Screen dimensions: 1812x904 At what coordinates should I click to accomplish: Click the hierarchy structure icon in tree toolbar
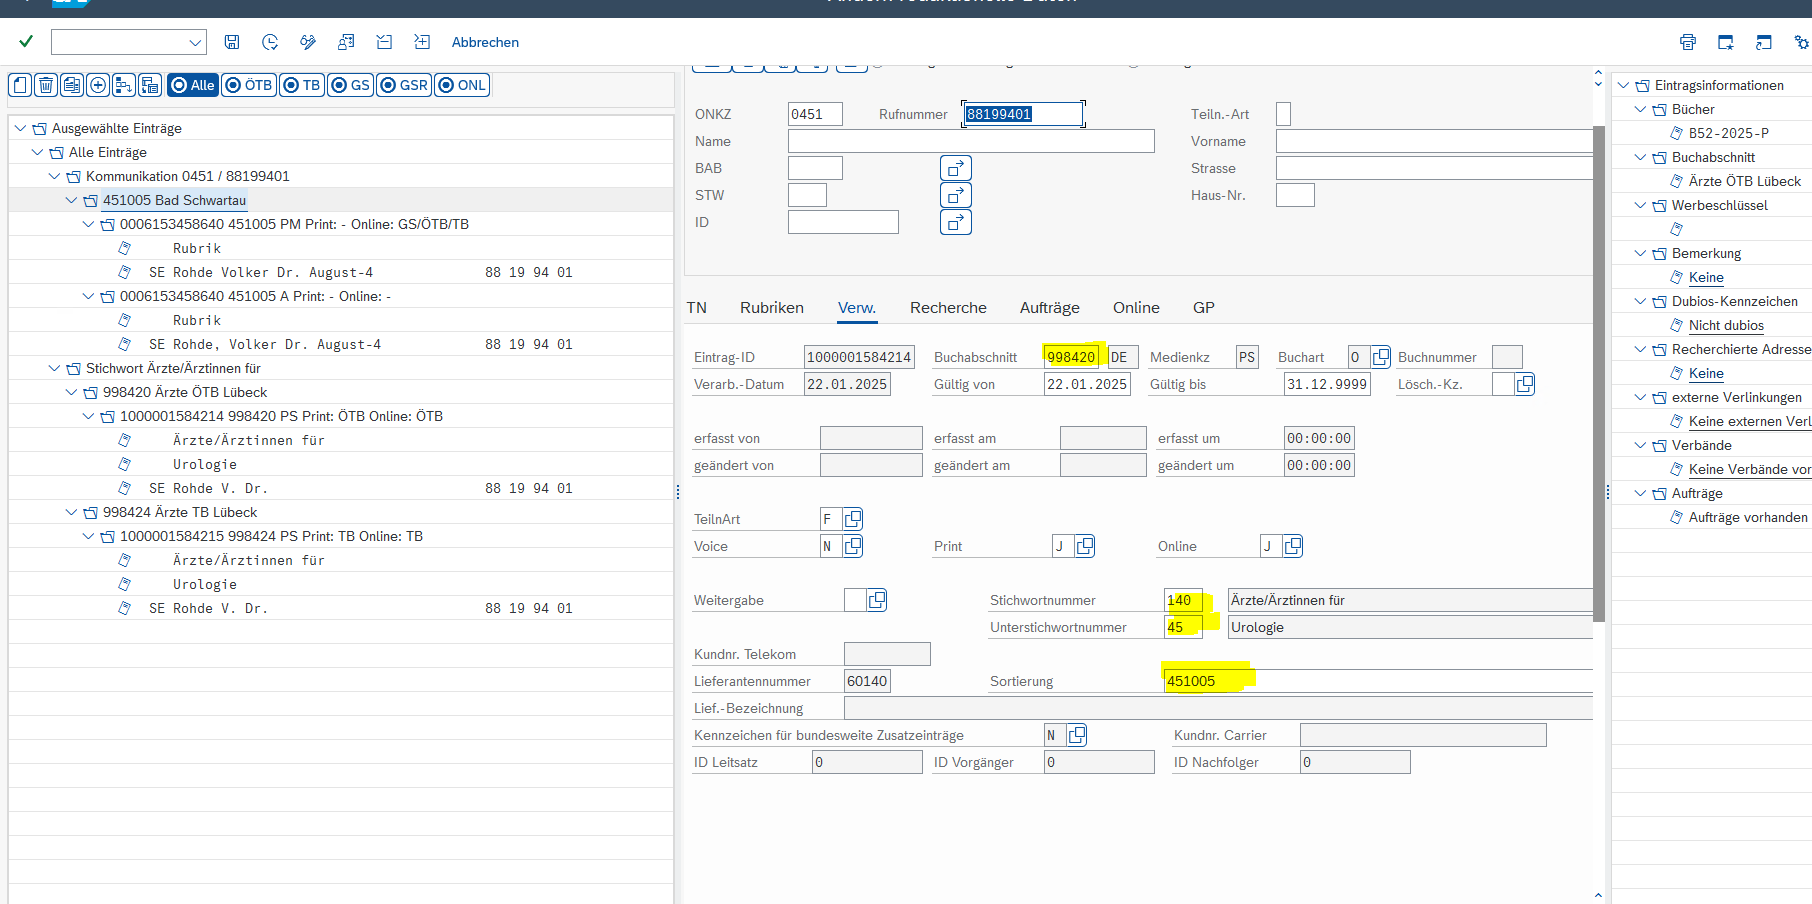124,85
